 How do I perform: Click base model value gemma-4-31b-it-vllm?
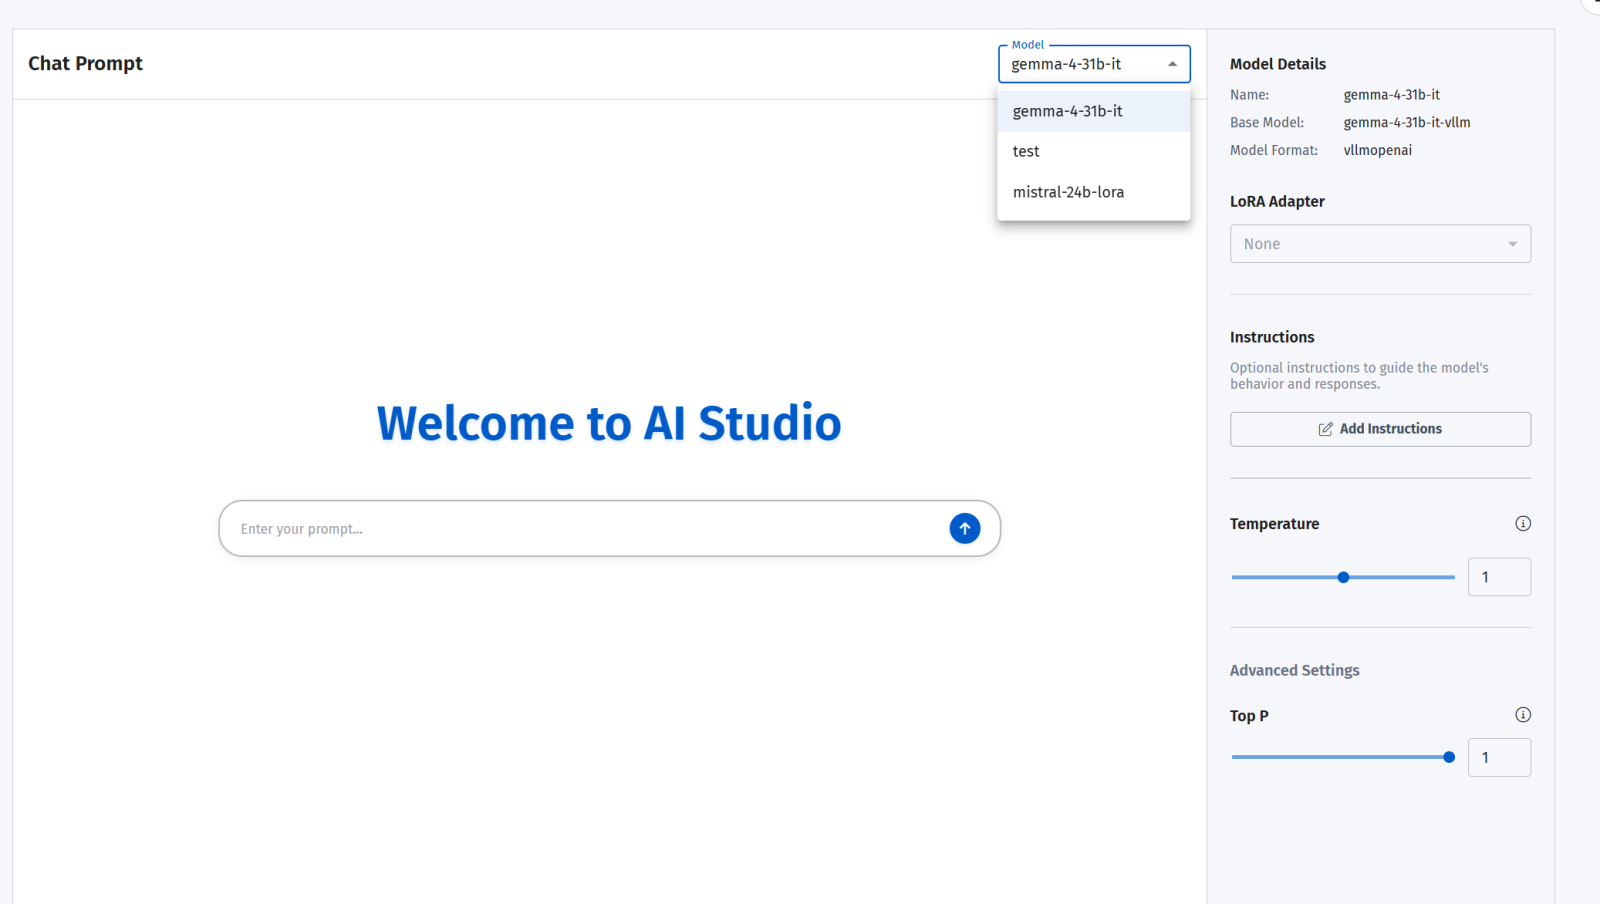[1407, 122]
